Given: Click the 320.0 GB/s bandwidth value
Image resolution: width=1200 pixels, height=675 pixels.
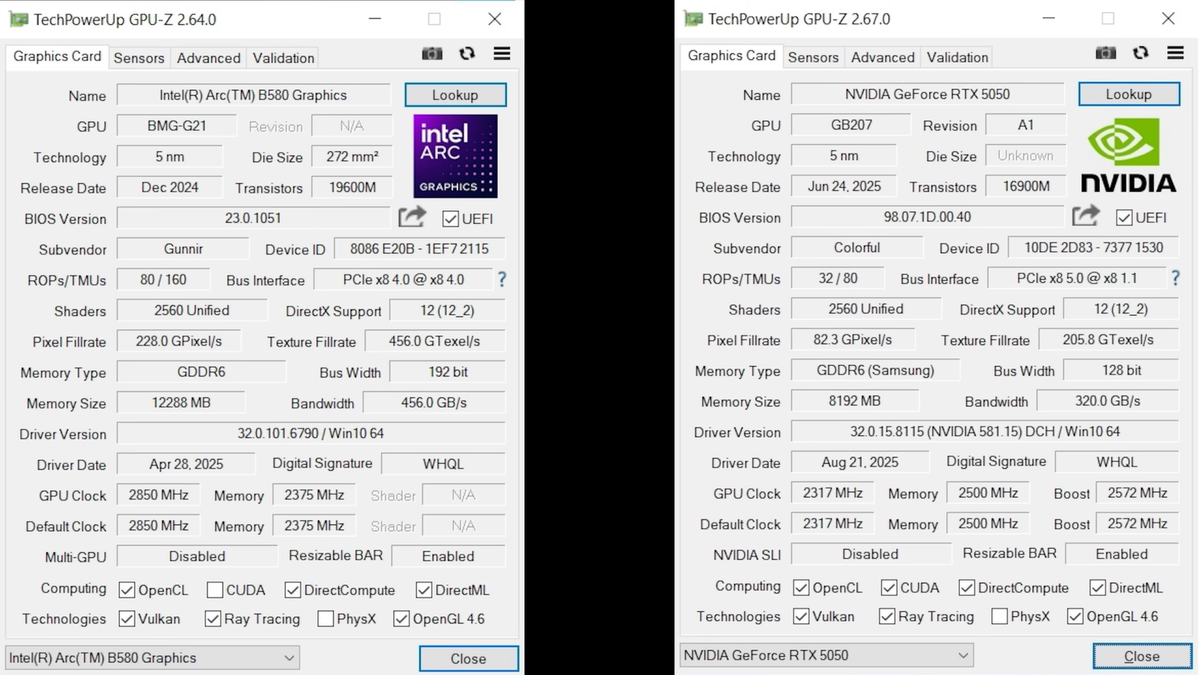Looking at the screenshot, I should coord(1107,401).
